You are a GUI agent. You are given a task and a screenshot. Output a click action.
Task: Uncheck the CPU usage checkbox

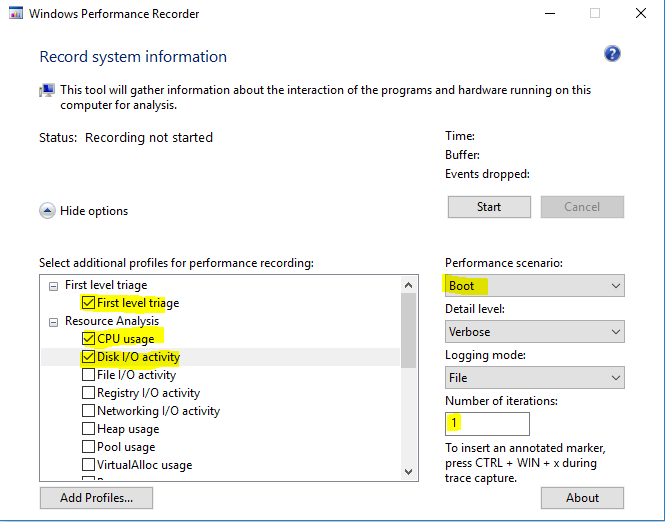click(89, 339)
